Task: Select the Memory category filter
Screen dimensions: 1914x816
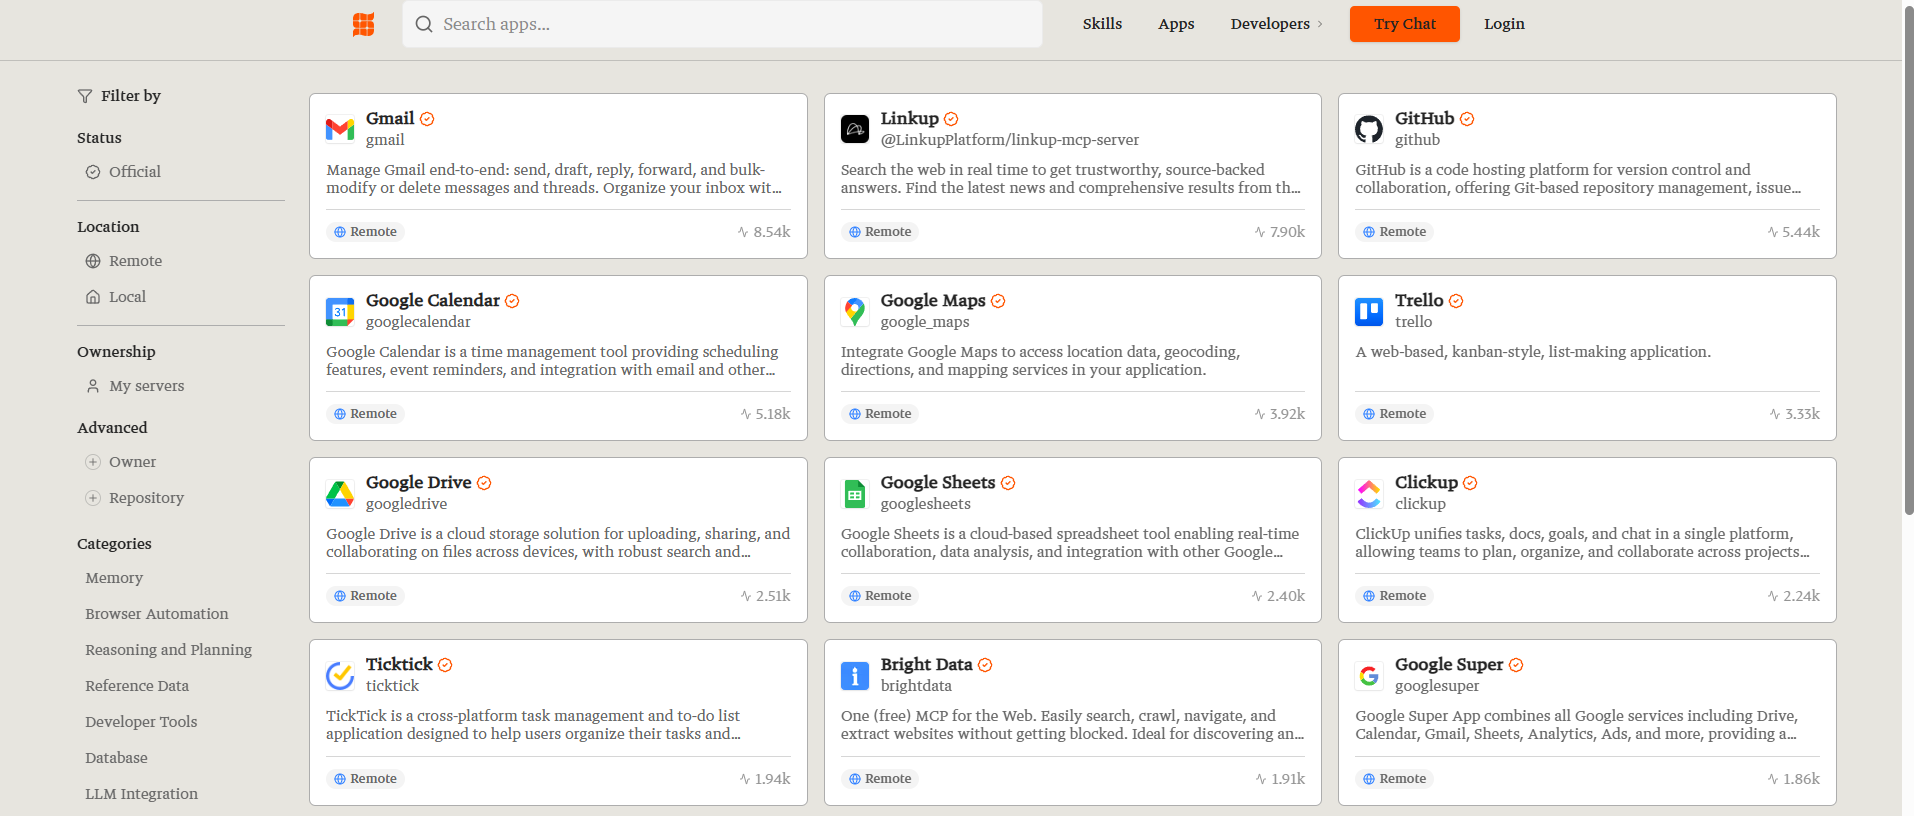Action: click(114, 578)
